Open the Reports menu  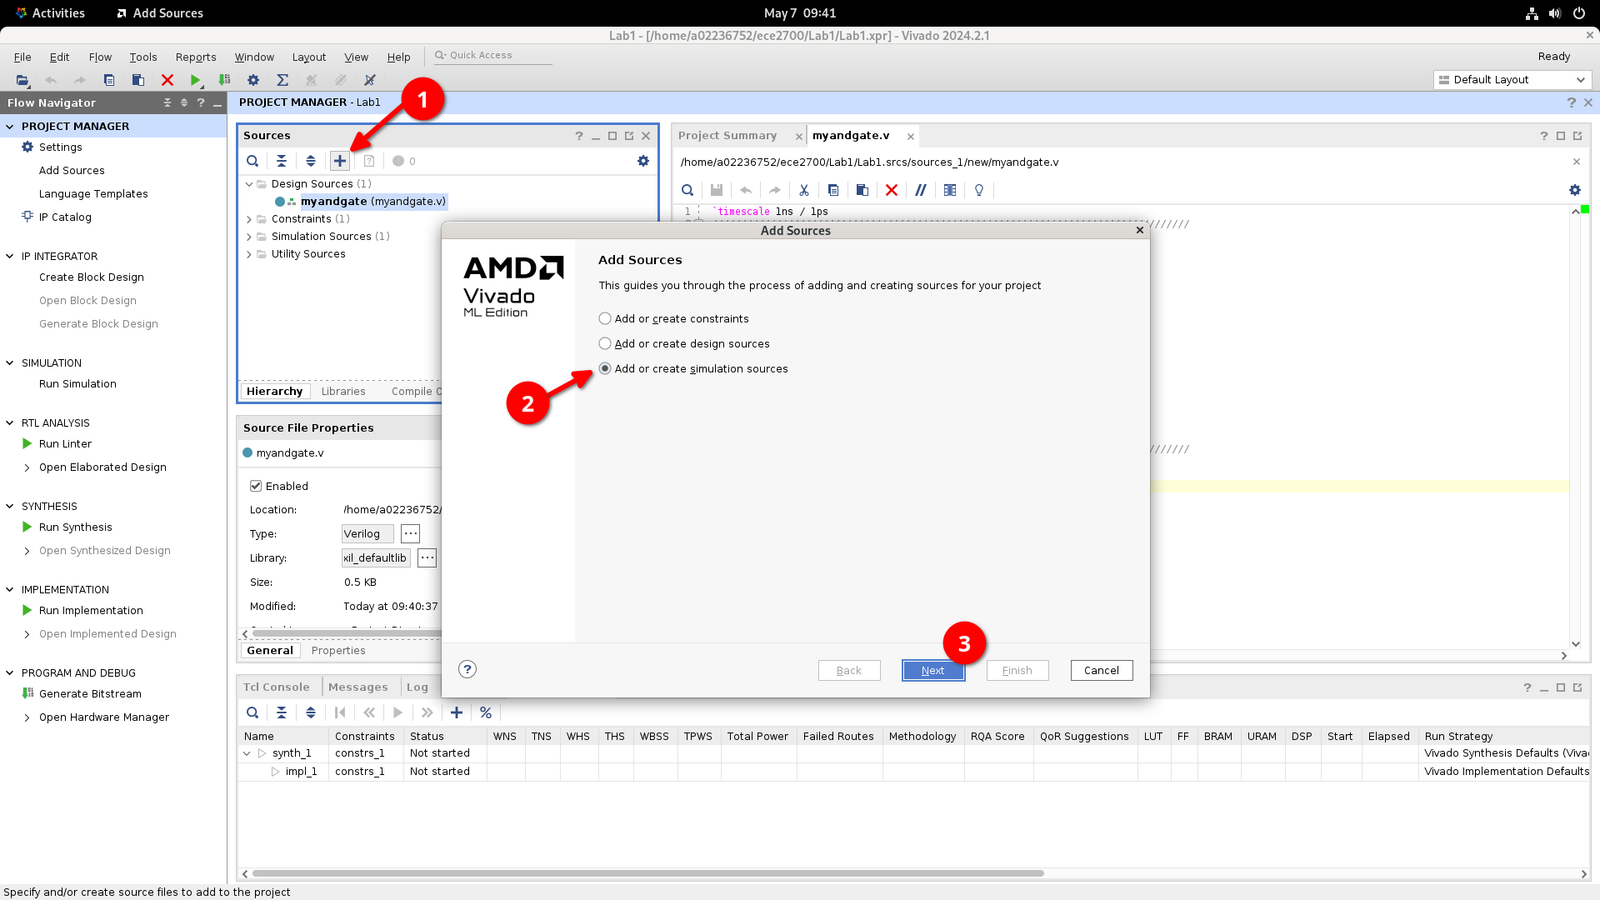(x=196, y=57)
